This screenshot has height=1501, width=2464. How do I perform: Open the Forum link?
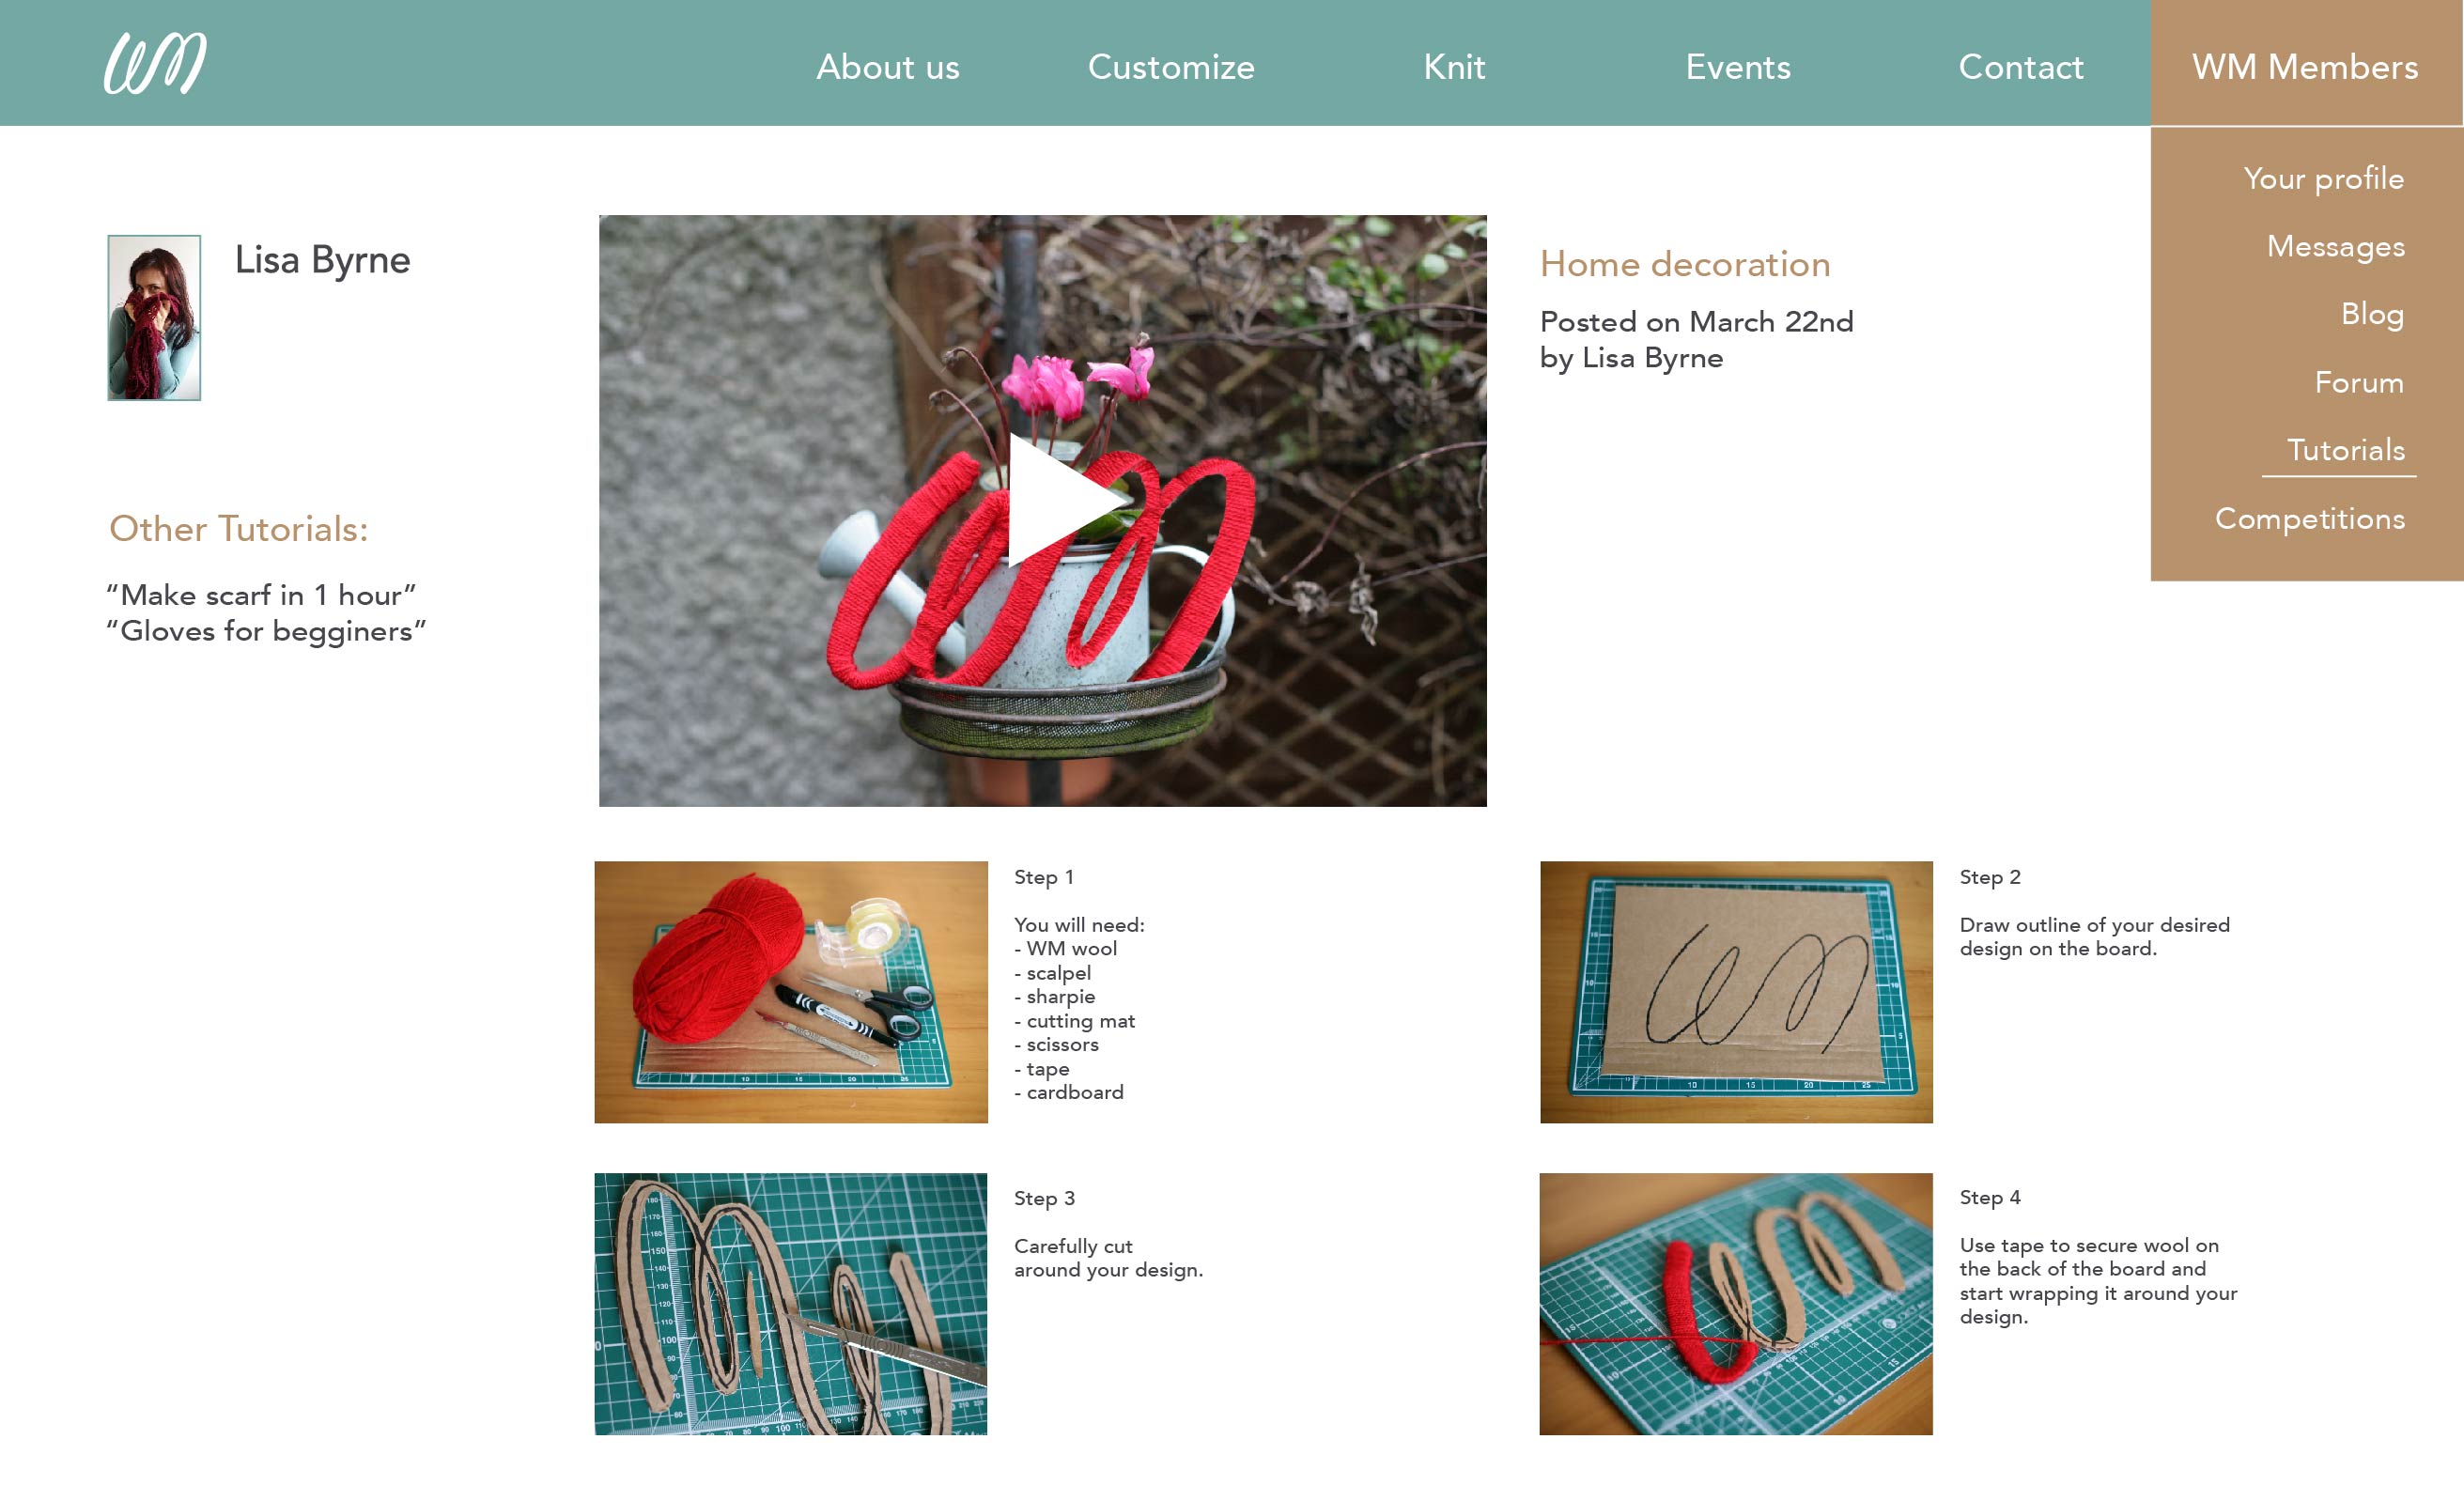(x=2359, y=382)
